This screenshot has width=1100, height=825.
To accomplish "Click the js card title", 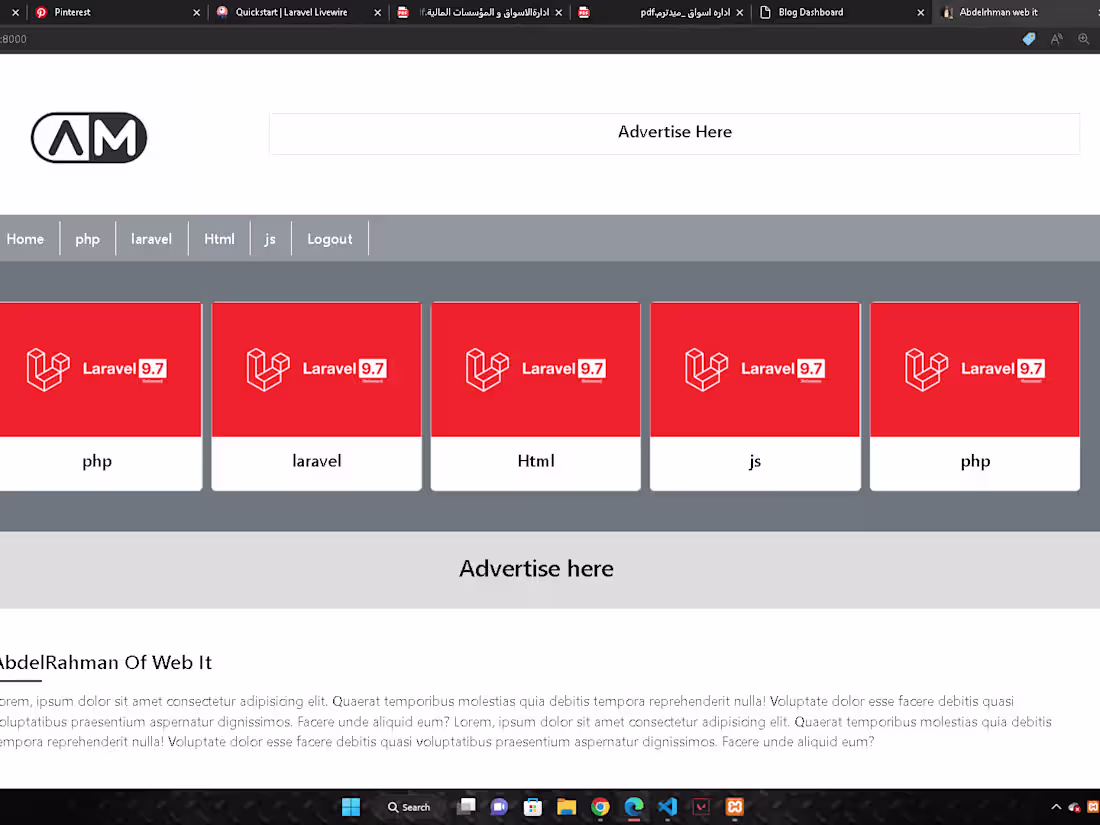I will (x=755, y=462).
